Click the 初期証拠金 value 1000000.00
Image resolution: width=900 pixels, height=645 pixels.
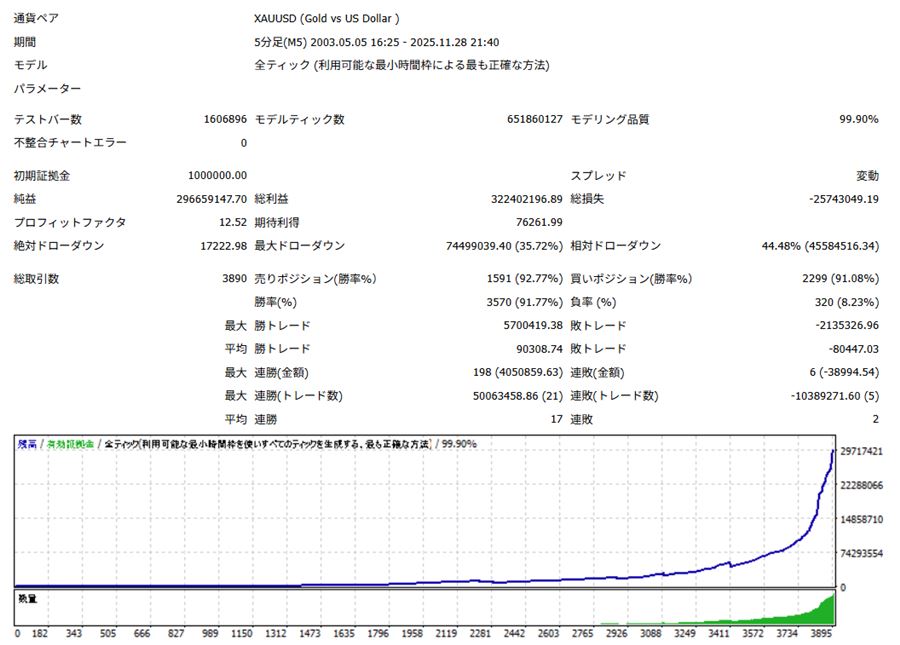pyautogui.click(x=218, y=176)
